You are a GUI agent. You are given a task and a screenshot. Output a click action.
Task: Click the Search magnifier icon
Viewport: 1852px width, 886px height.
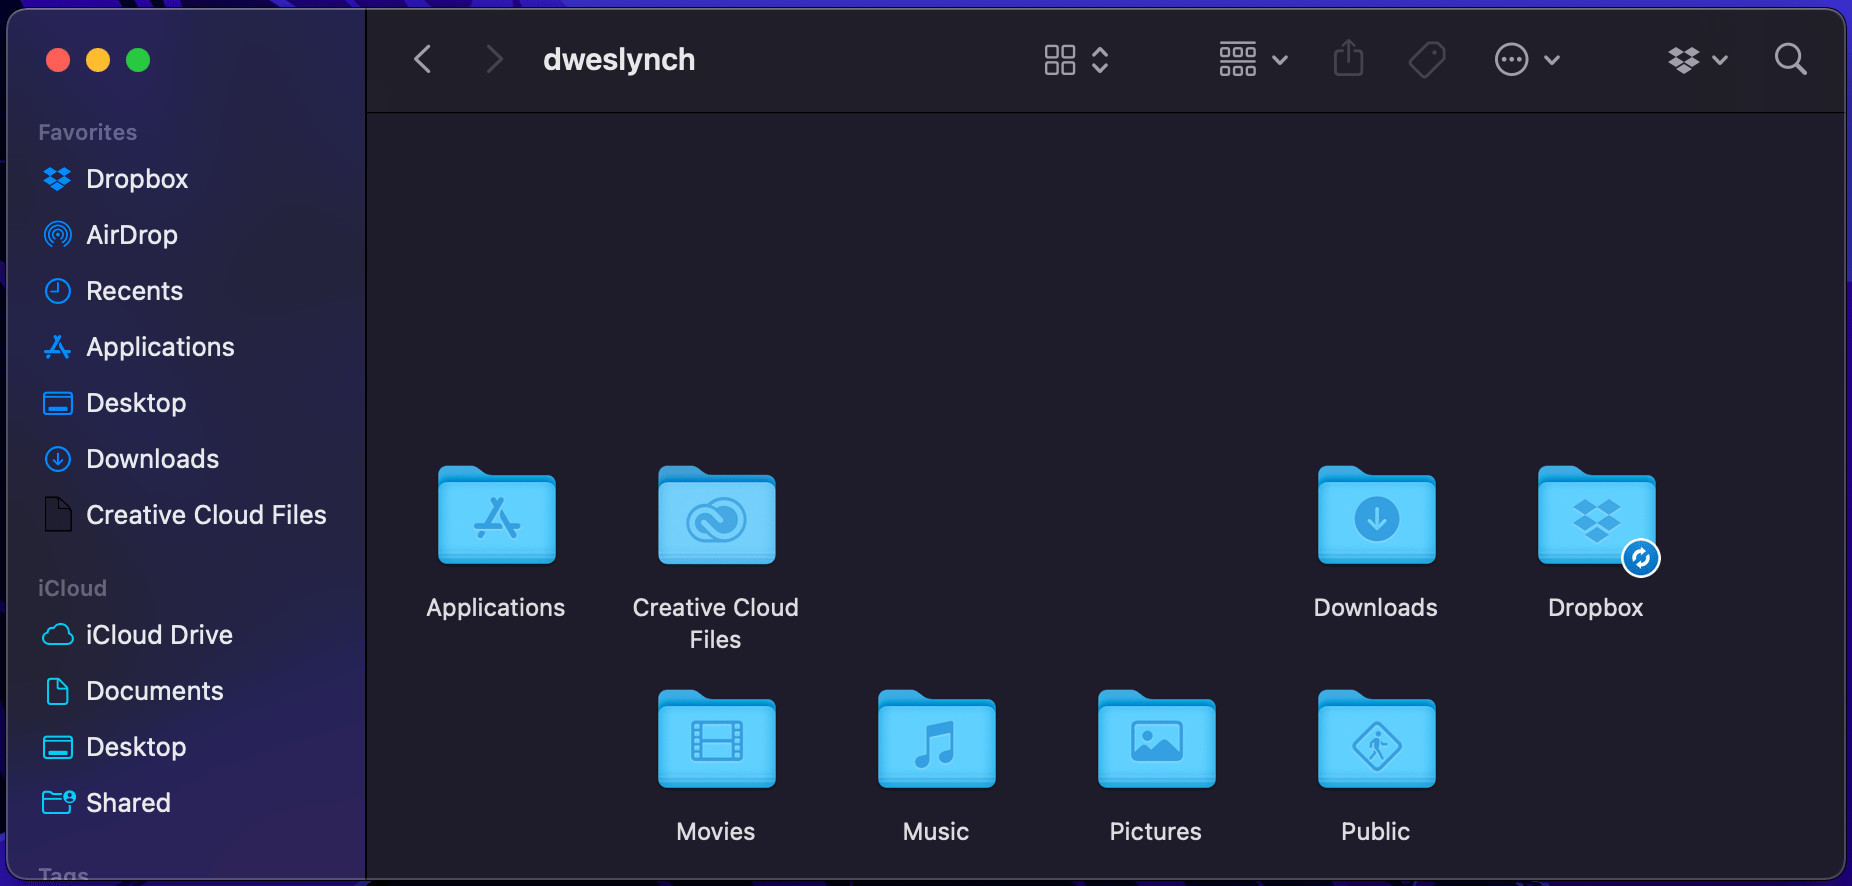tap(1790, 60)
